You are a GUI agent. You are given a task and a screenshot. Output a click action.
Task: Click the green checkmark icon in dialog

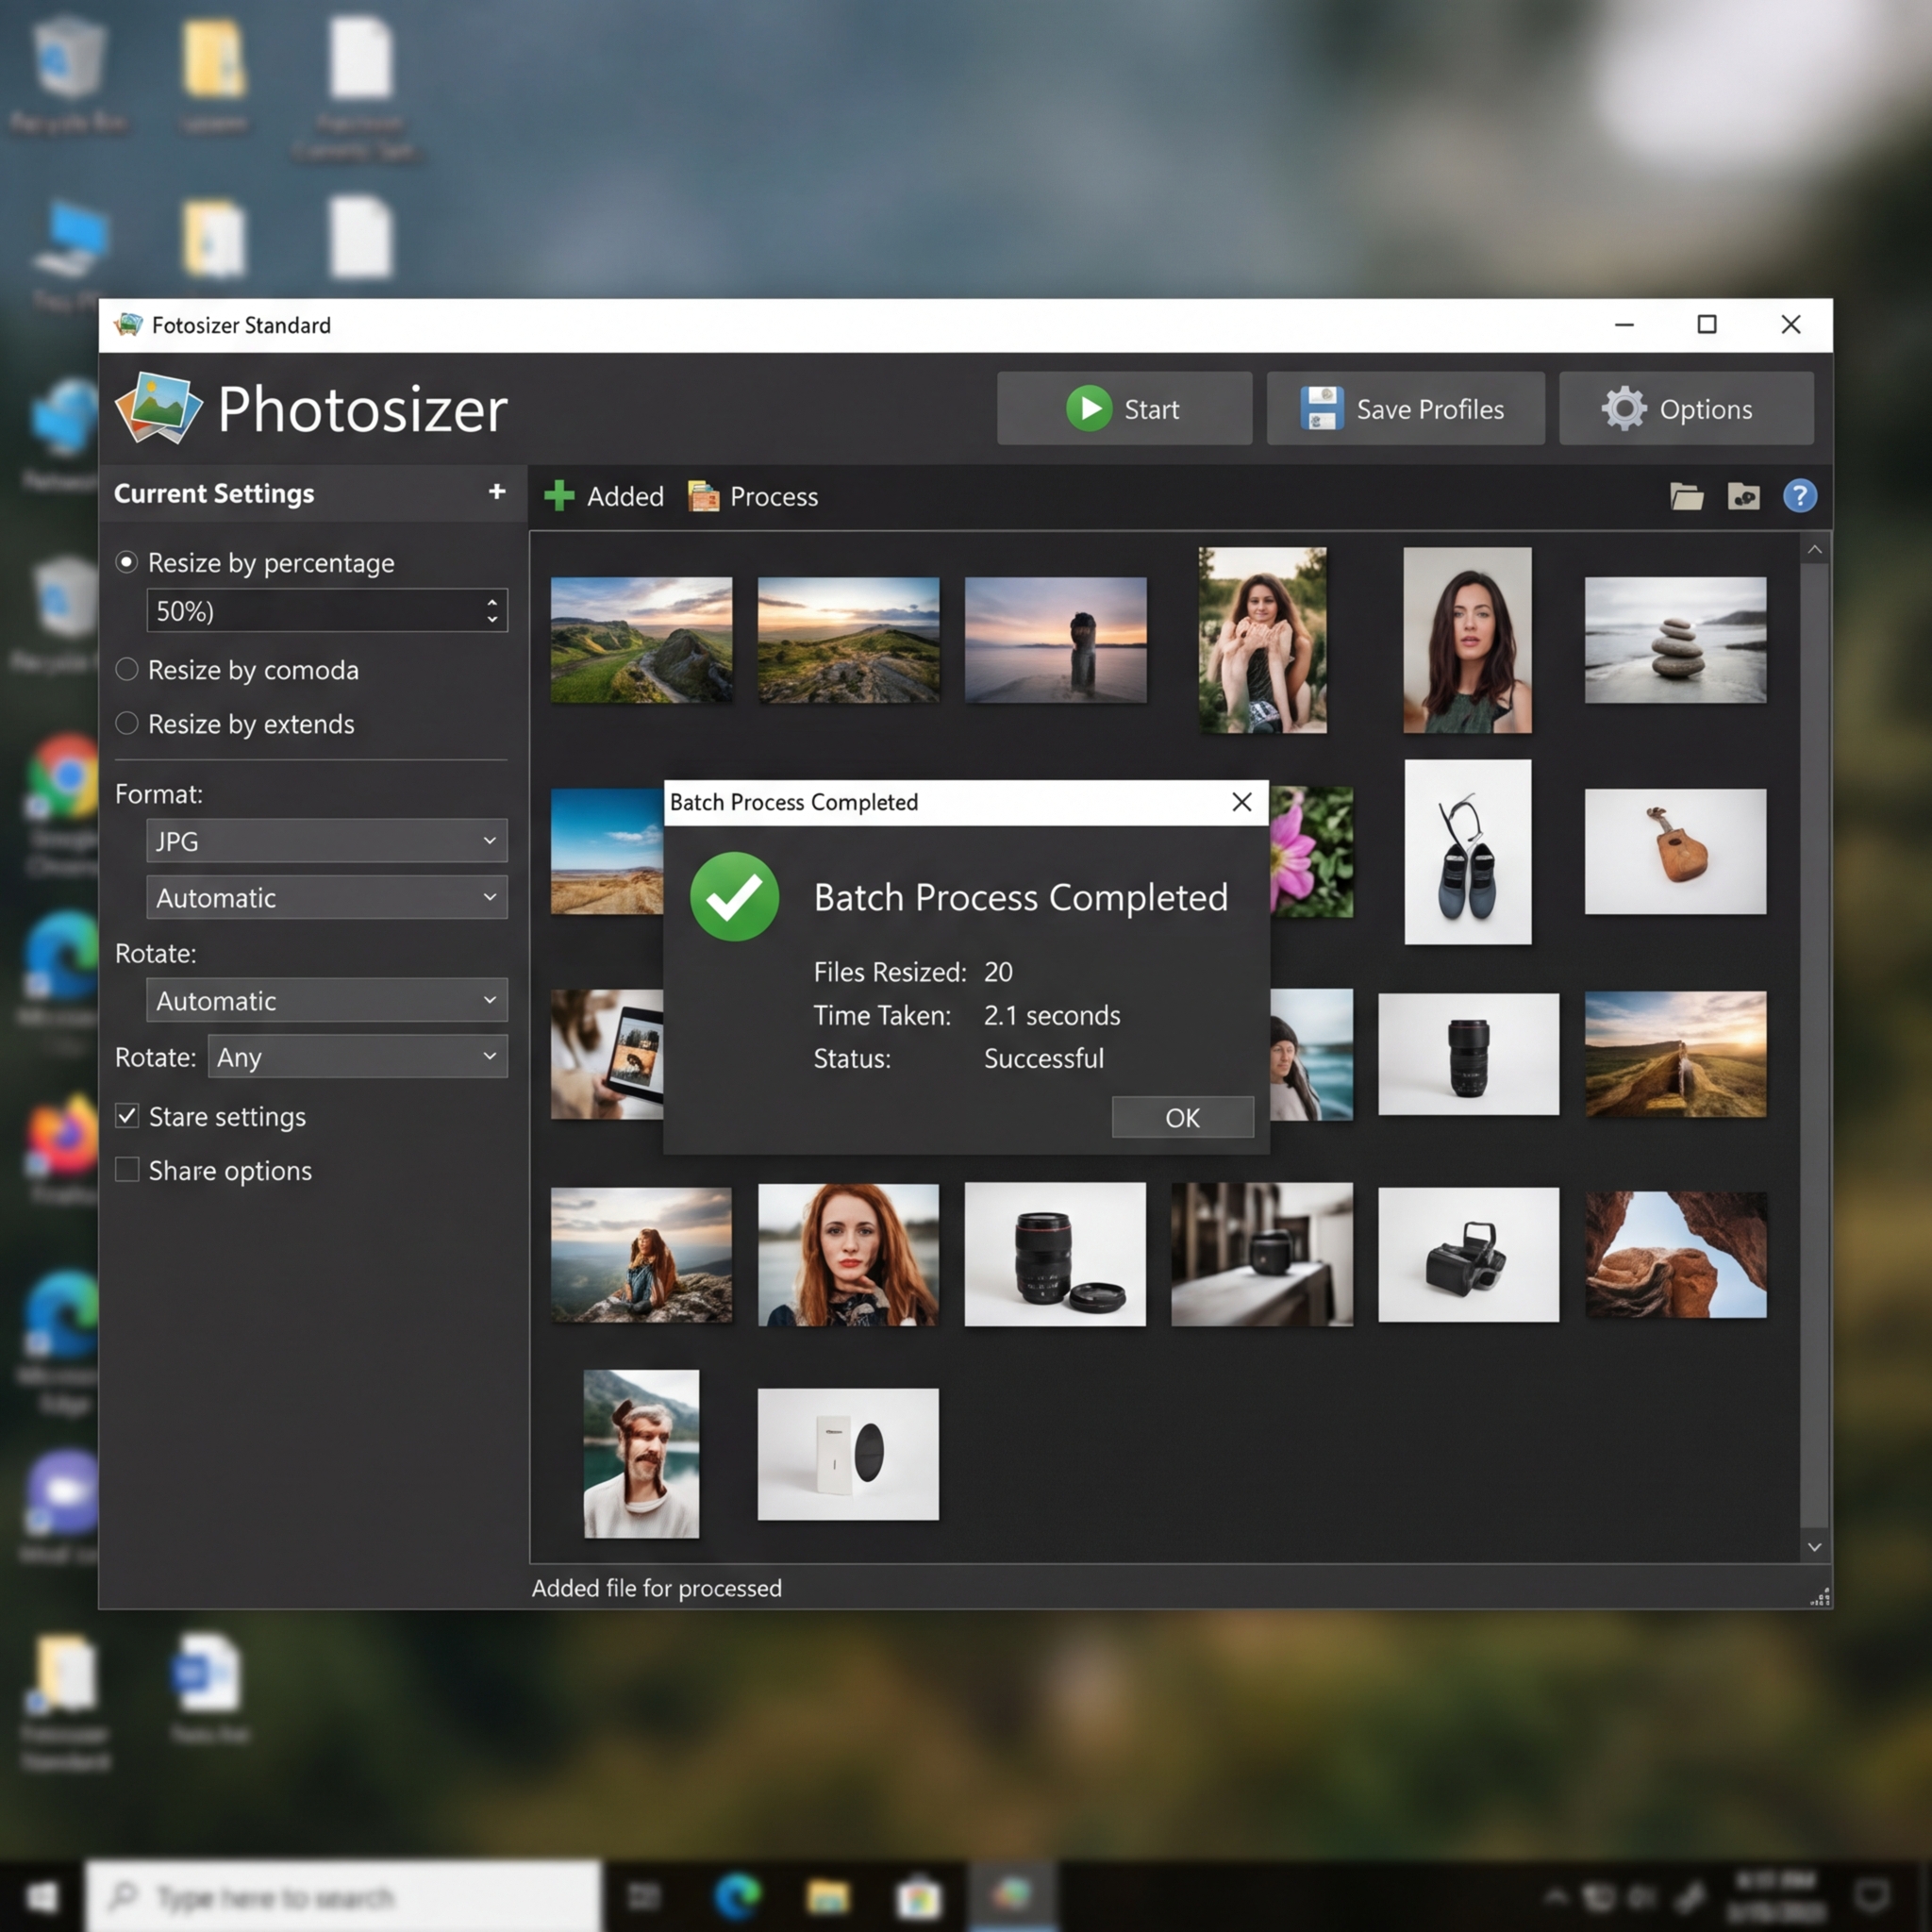click(735, 897)
